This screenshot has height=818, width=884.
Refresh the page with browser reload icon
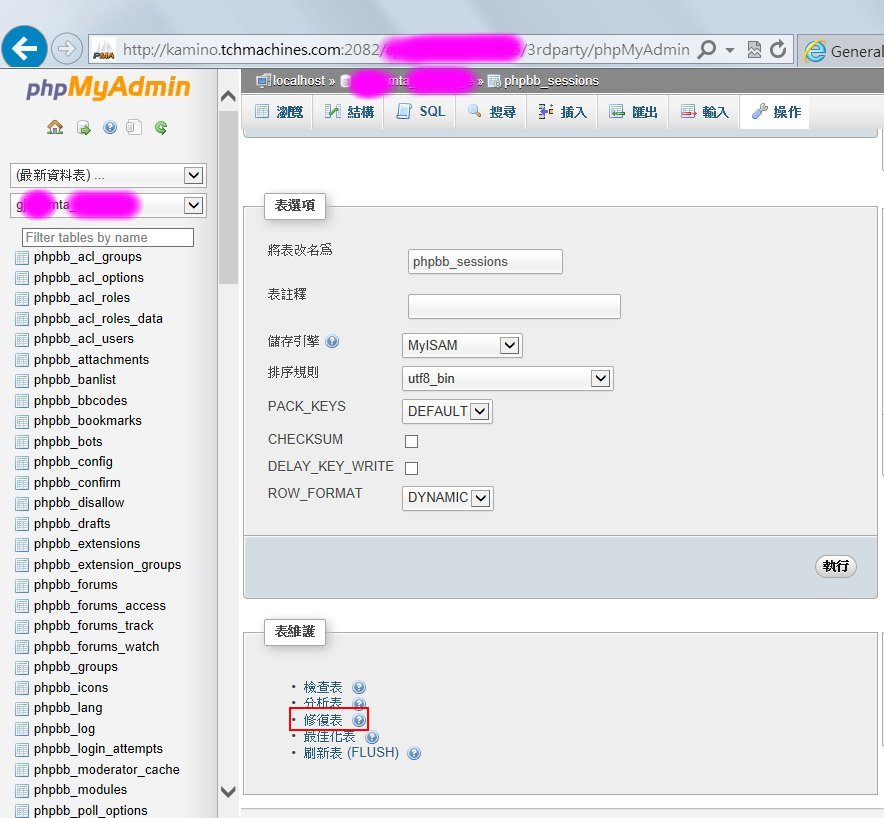pyautogui.click(x=778, y=50)
